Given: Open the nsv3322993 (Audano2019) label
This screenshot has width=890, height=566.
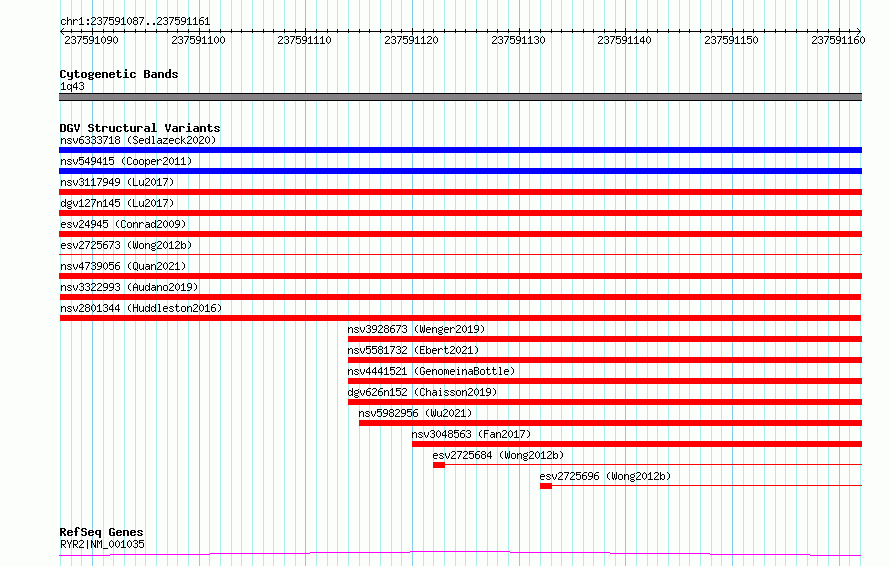Looking at the screenshot, I should point(129,287).
